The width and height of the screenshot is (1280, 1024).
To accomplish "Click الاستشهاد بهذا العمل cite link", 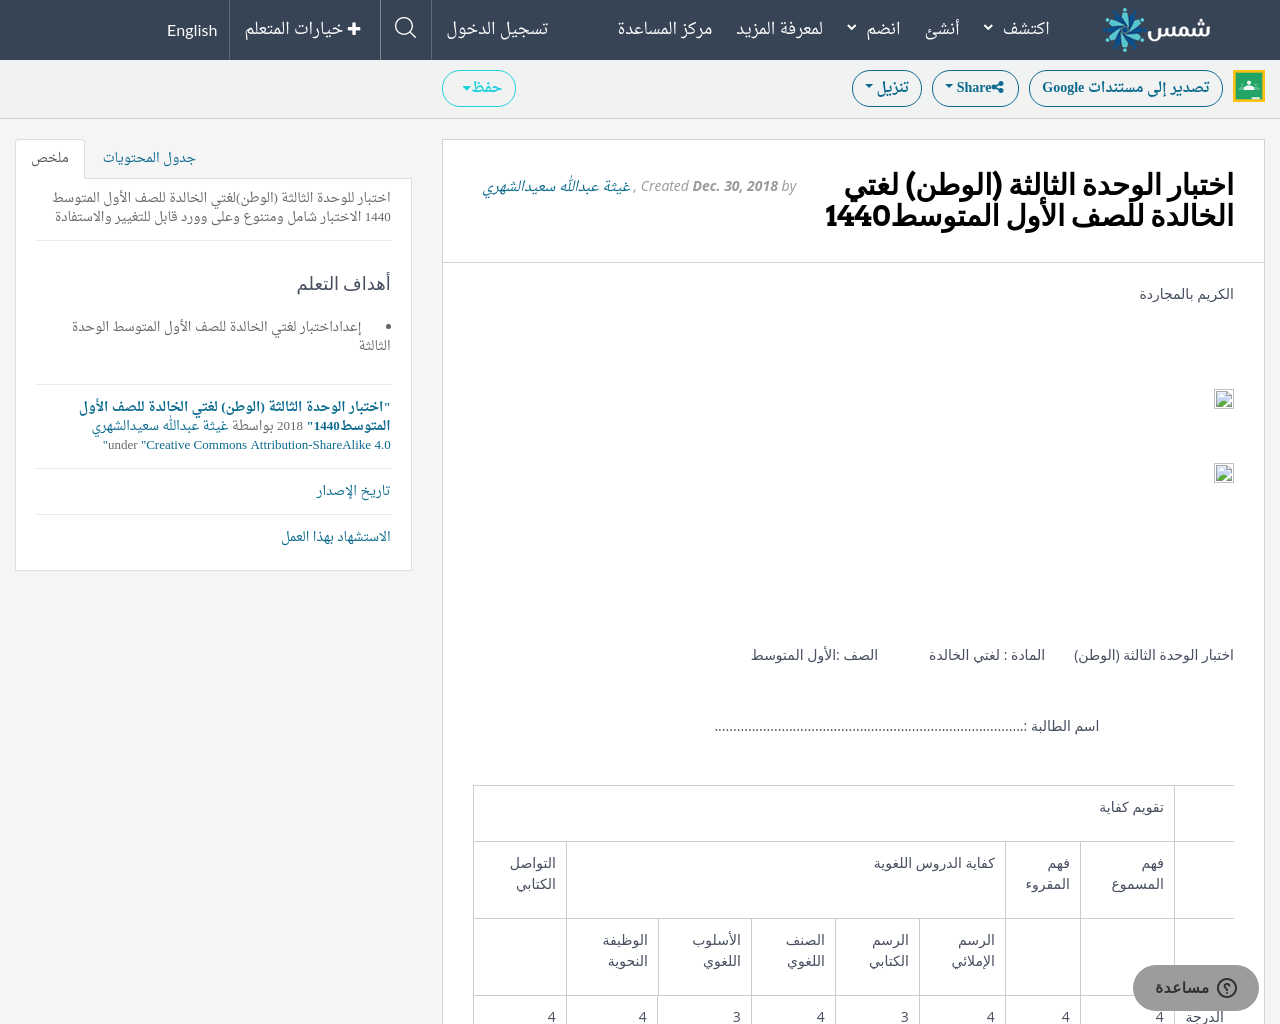I will [x=336, y=537].
